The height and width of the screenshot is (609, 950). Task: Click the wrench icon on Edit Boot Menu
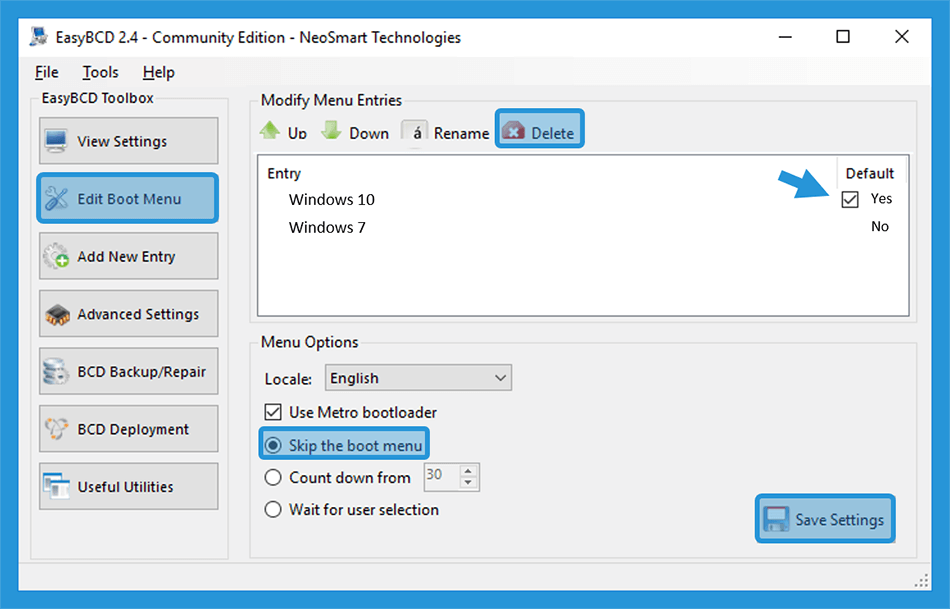56,198
